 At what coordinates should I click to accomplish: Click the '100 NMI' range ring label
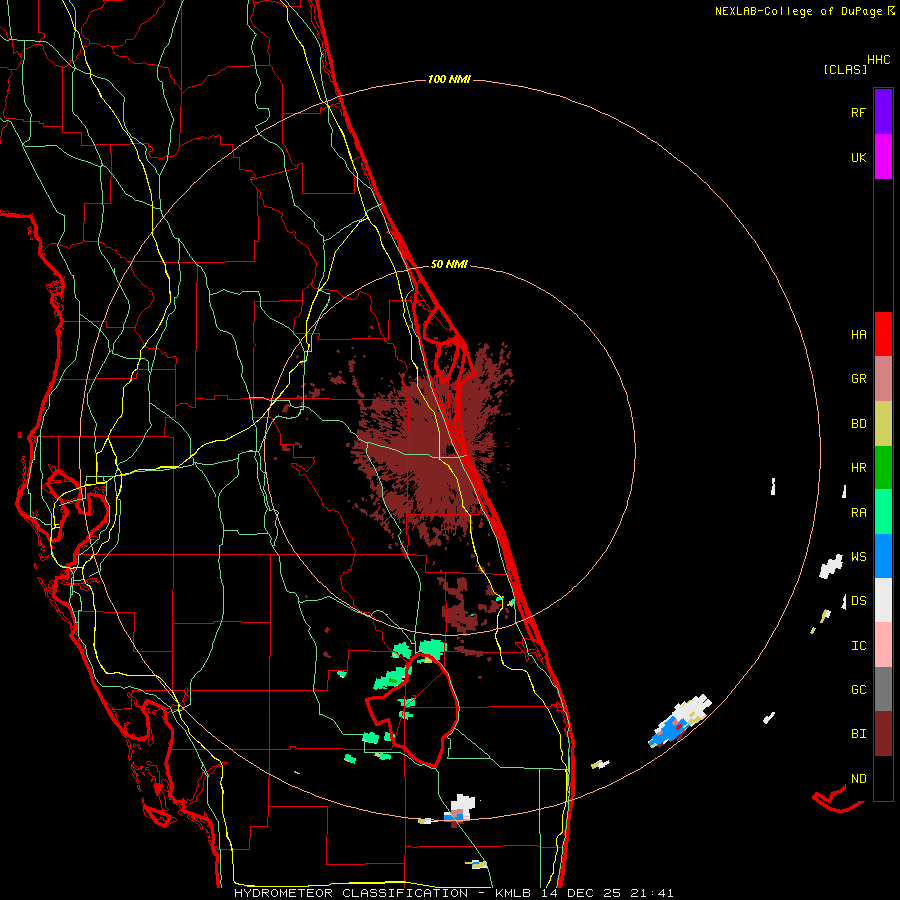click(x=449, y=79)
